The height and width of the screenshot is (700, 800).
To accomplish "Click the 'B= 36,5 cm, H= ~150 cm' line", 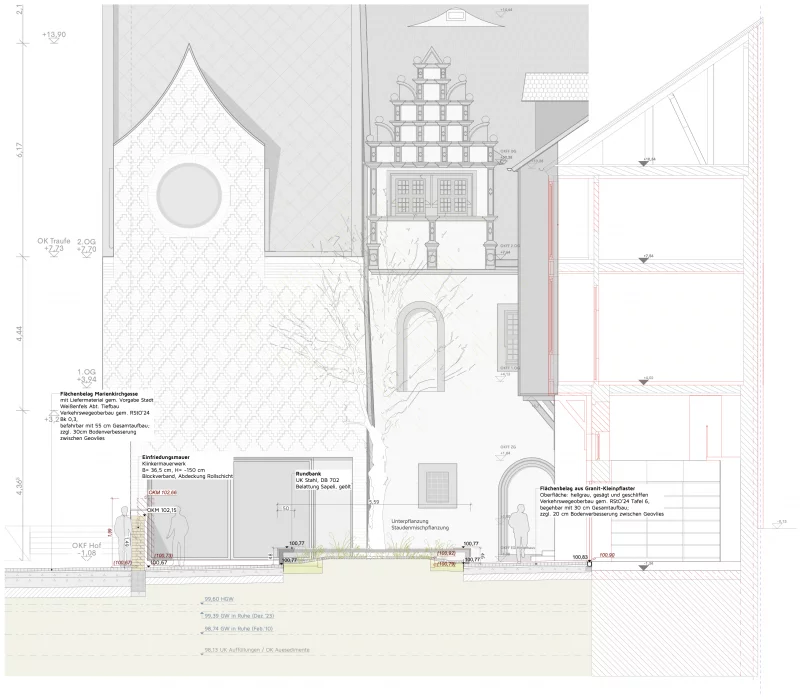I will (173, 469).
